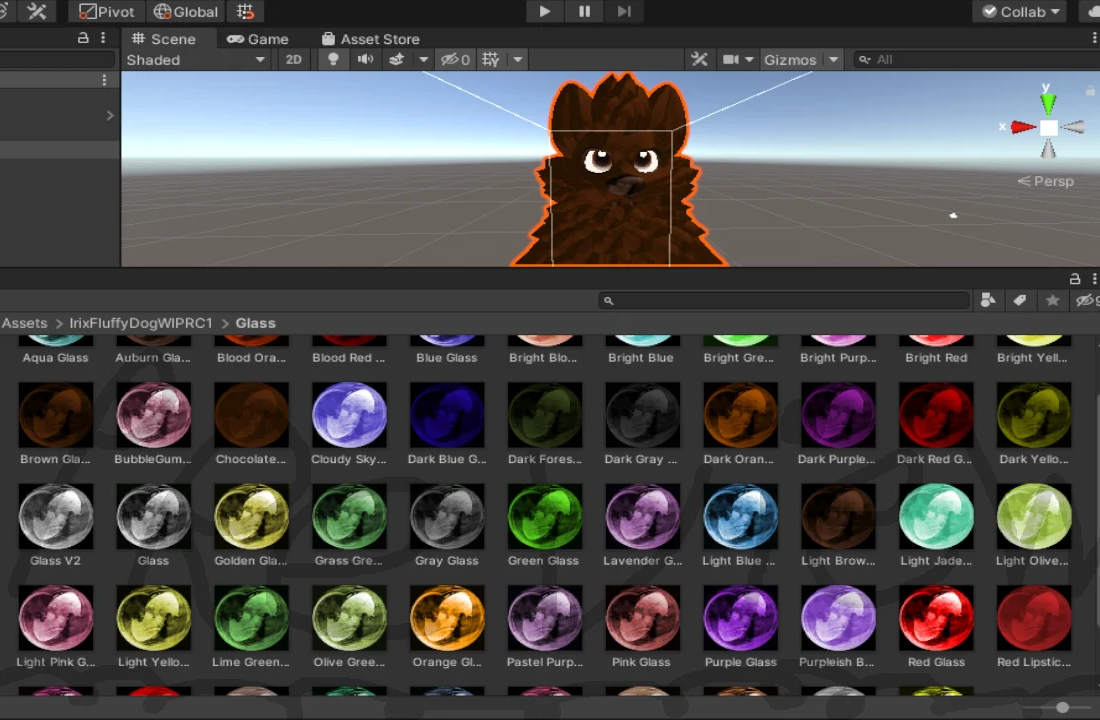
Task: Toggle grid snapping icon in top toolbar
Action: pyautogui.click(x=246, y=12)
